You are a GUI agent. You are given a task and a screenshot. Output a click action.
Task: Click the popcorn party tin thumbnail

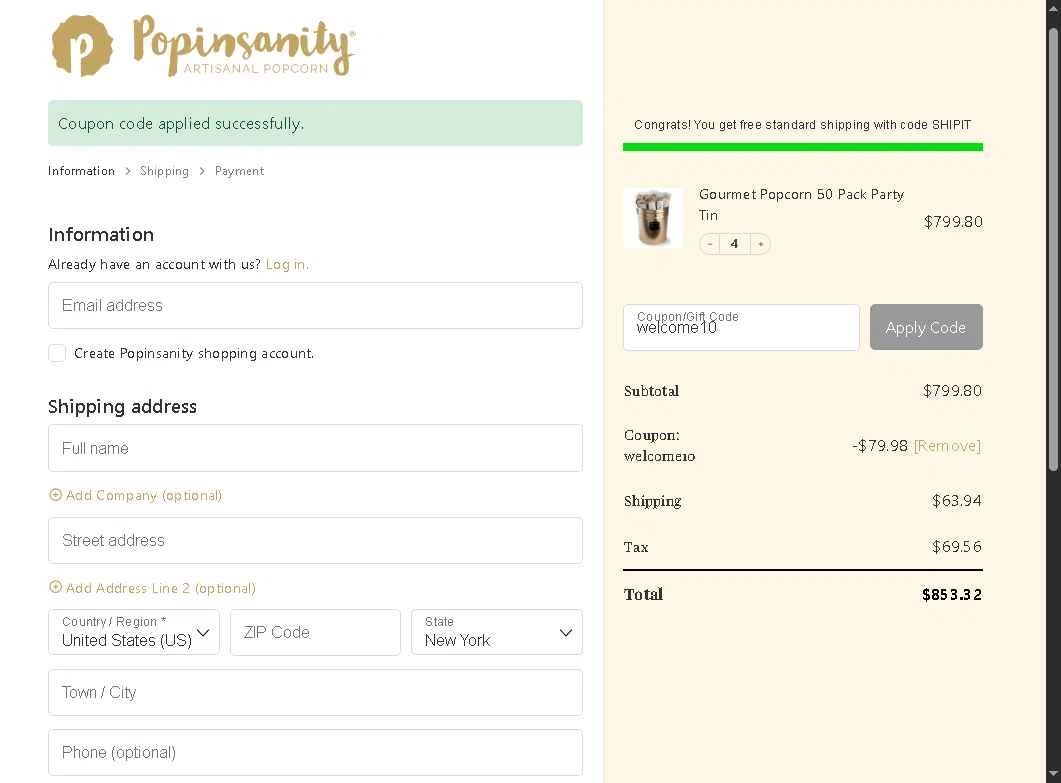click(x=653, y=218)
